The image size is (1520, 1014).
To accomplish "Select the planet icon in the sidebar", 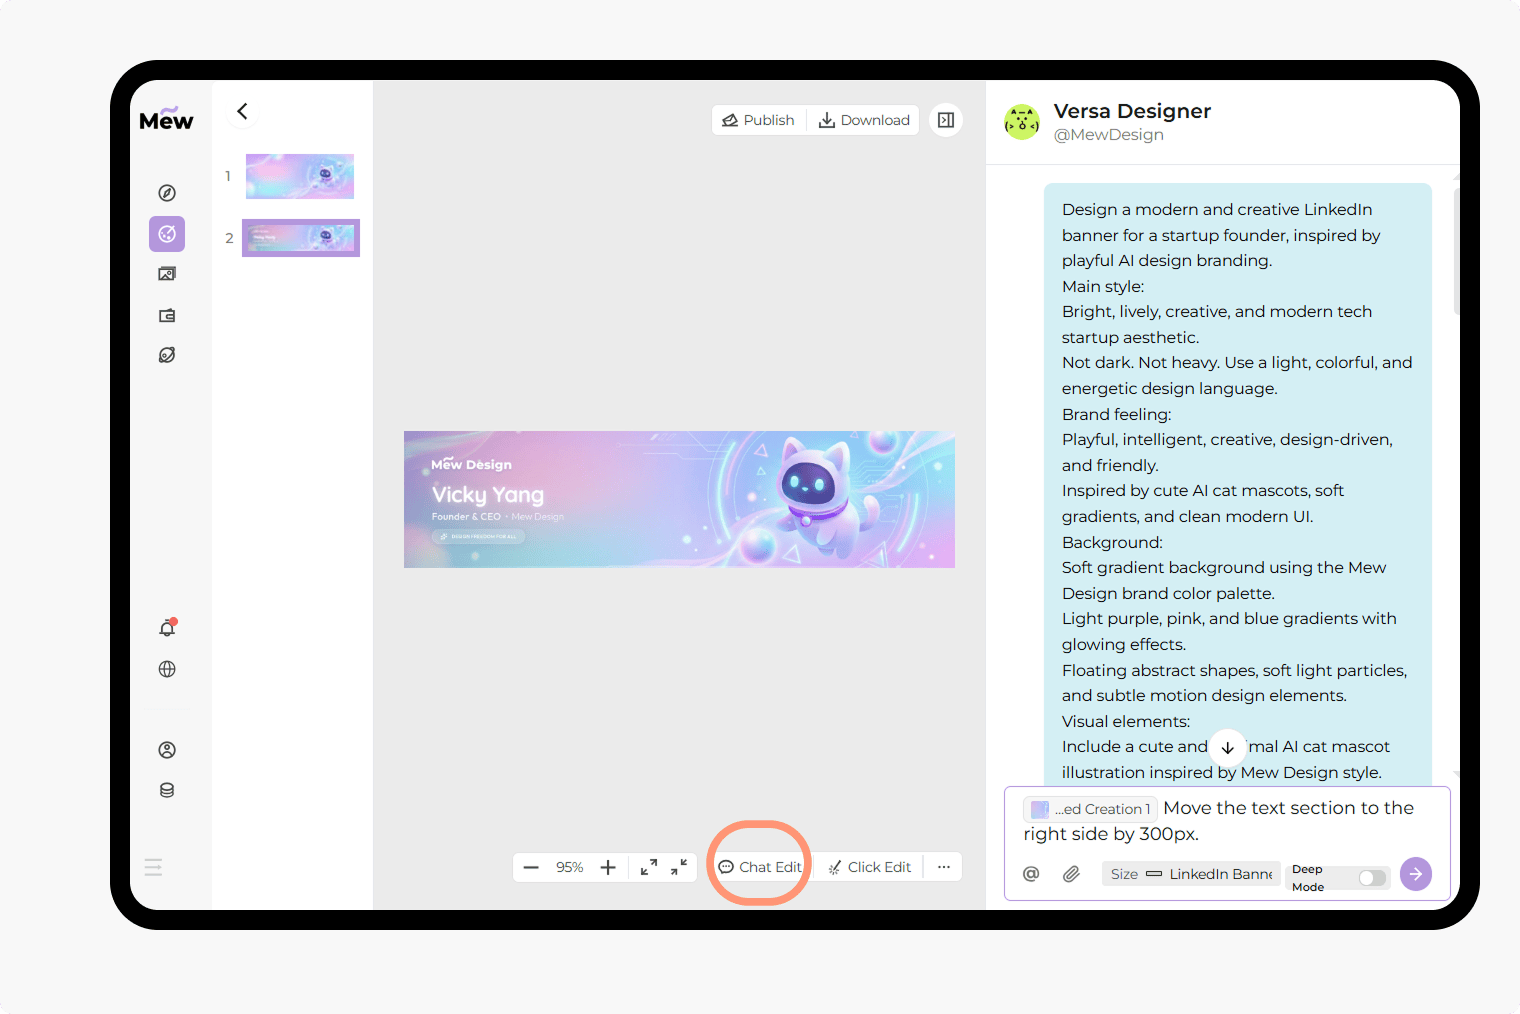I will click(x=167, y=355).
